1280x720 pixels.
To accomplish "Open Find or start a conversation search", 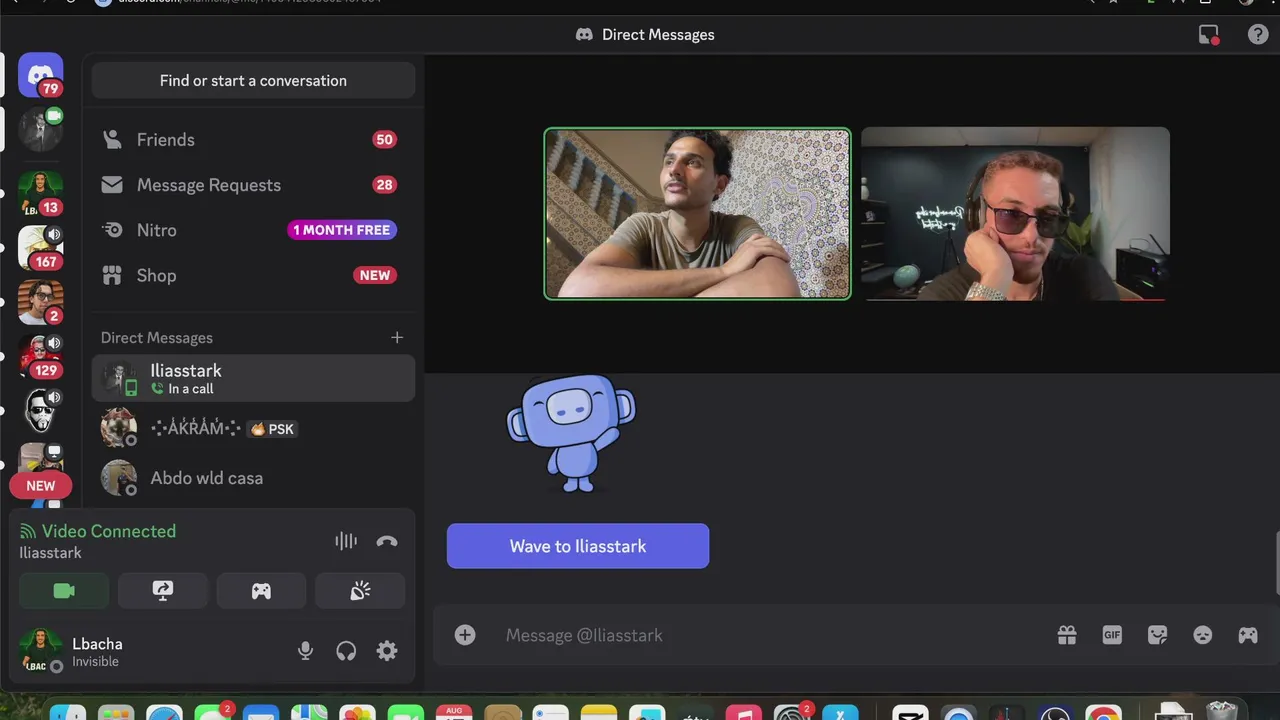I will click(x=253, y=81).
